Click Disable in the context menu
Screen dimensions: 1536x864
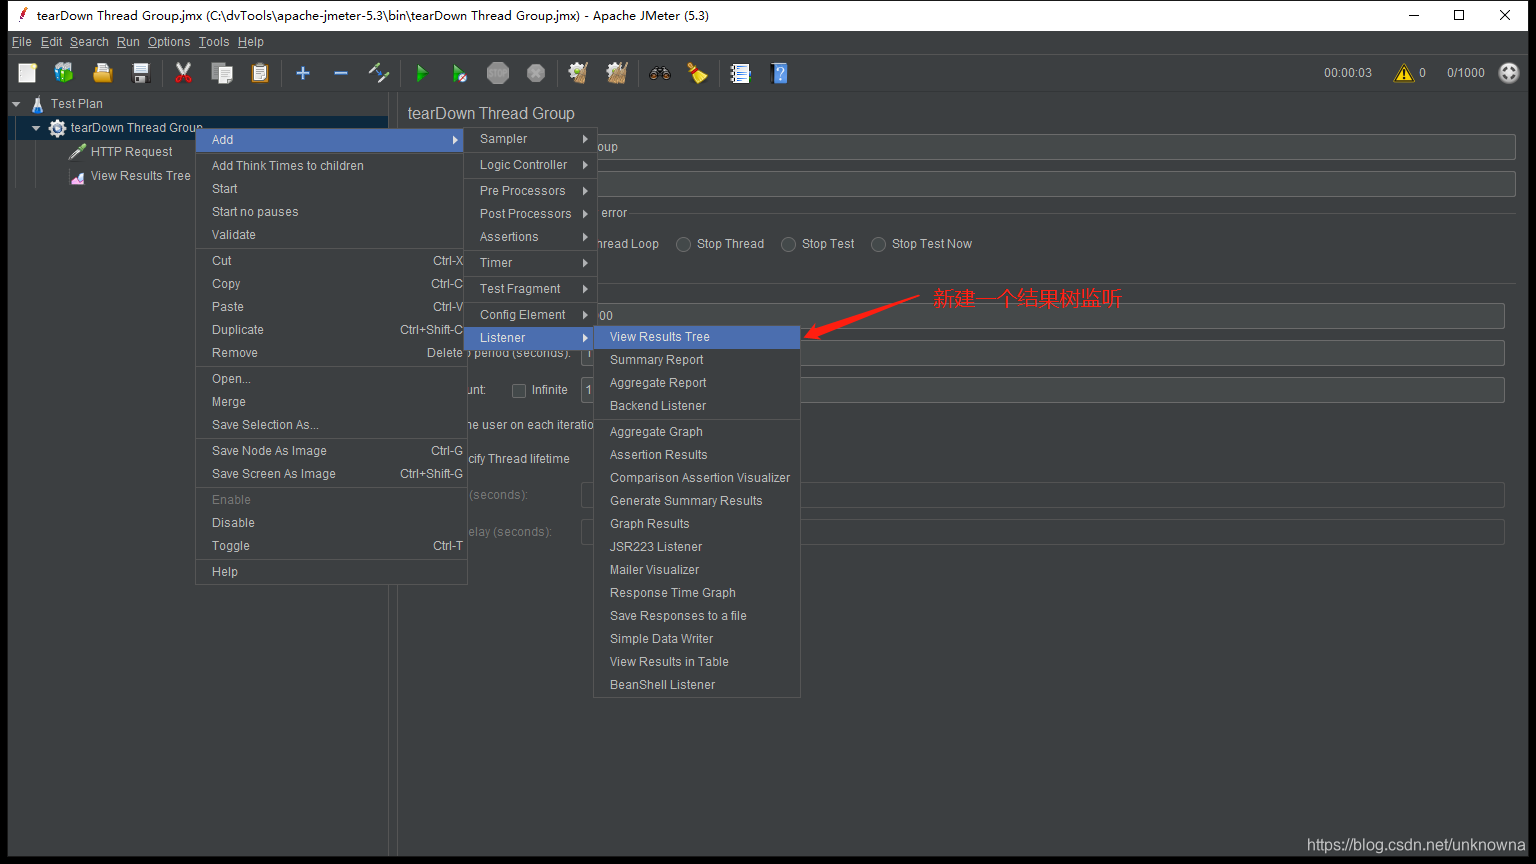click(x=331, y=523)
